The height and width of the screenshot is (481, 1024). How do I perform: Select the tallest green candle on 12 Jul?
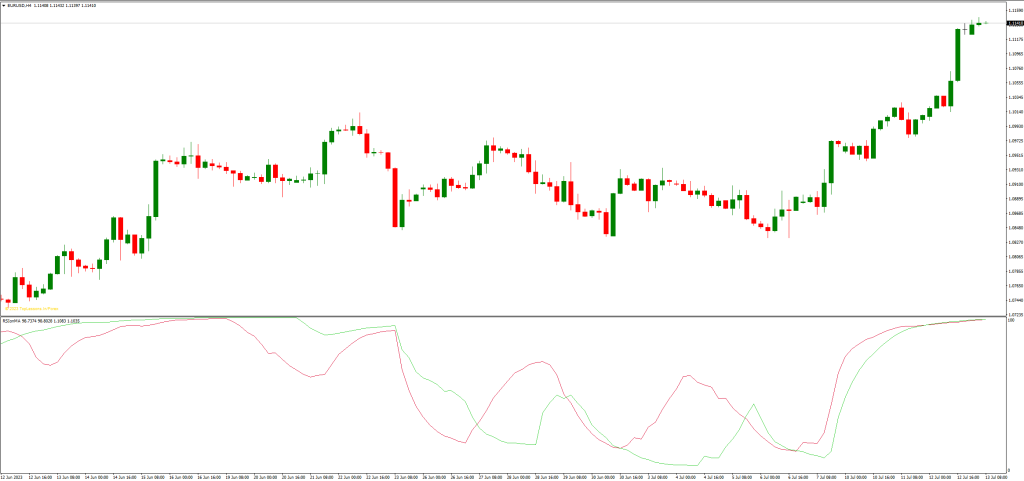[x=958, y=54]
